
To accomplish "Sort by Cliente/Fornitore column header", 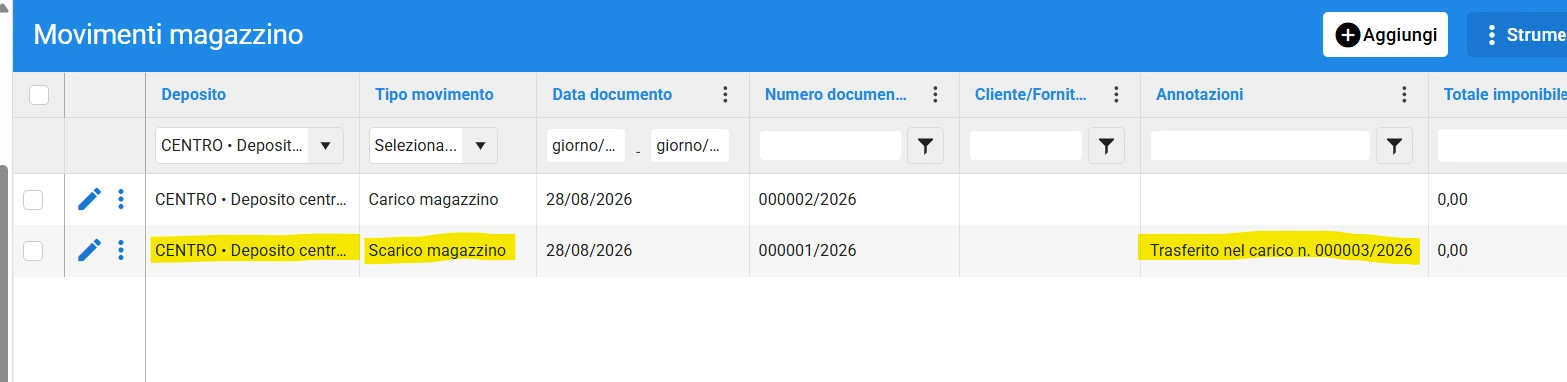I will pos(1030,95).
